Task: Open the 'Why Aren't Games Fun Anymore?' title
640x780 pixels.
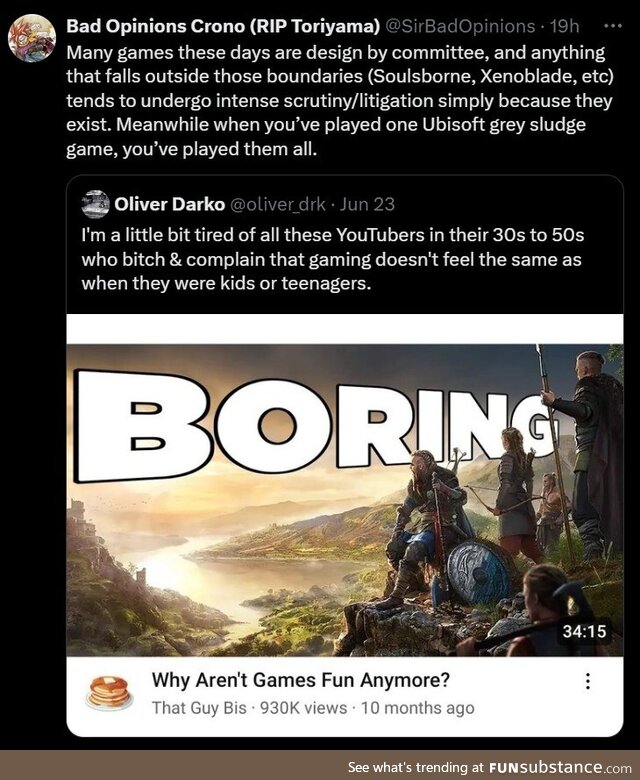Action: tap(301, 680)
